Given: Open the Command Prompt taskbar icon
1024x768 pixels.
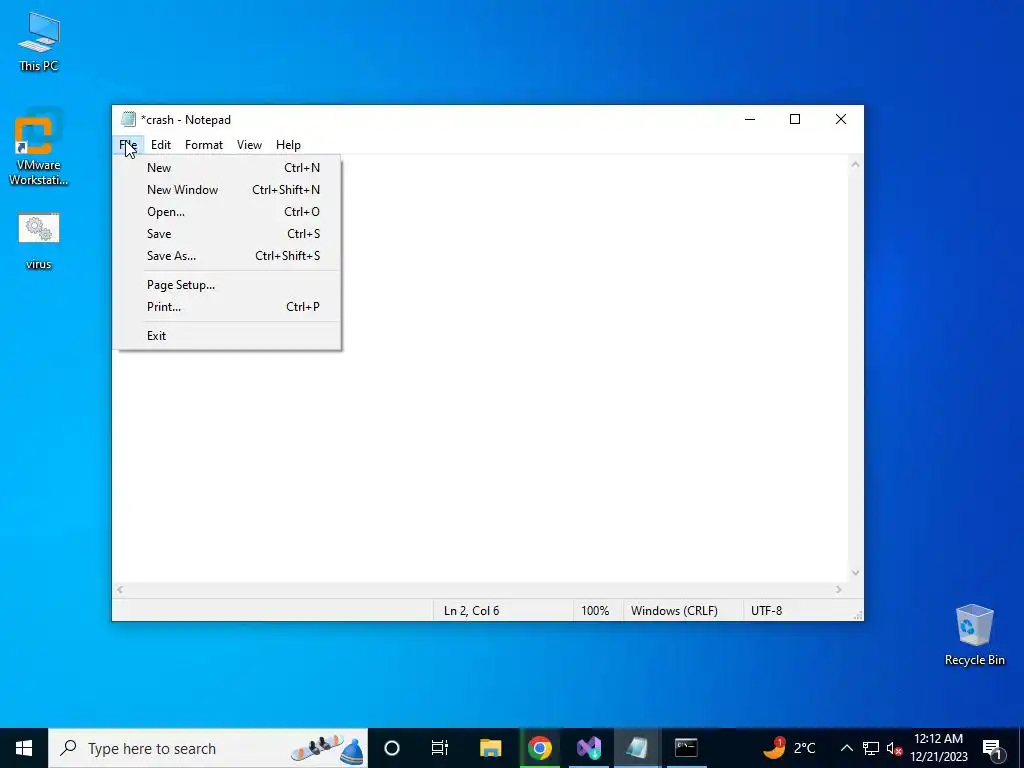Looking at the screenshot, I should [686, 748].
